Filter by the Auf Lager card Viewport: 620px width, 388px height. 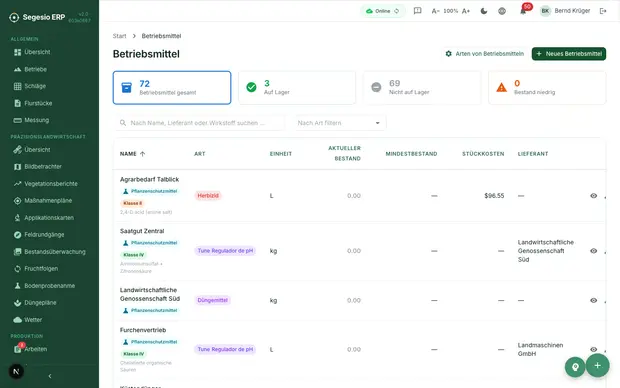[297, 88]
